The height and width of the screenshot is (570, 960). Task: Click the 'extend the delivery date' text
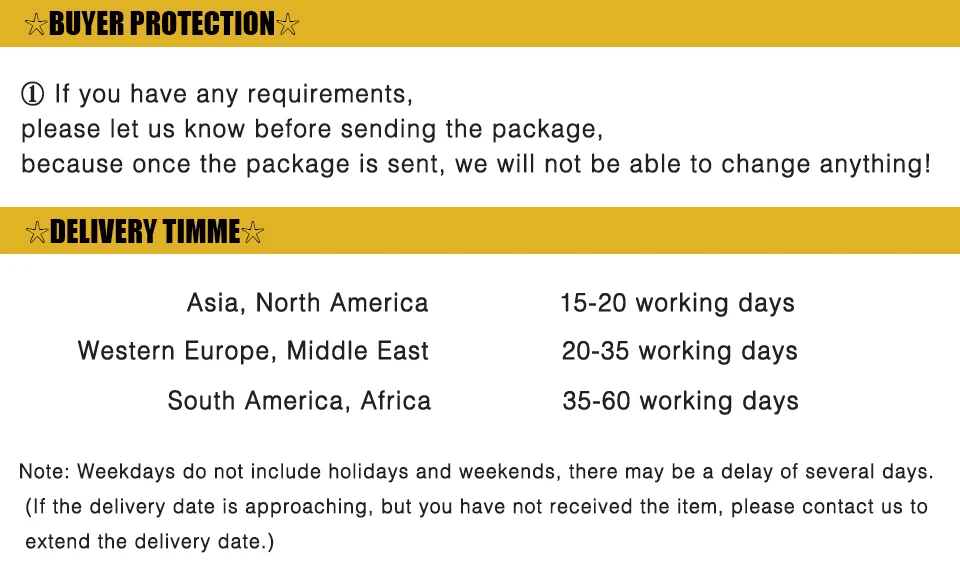coord(149,542)
